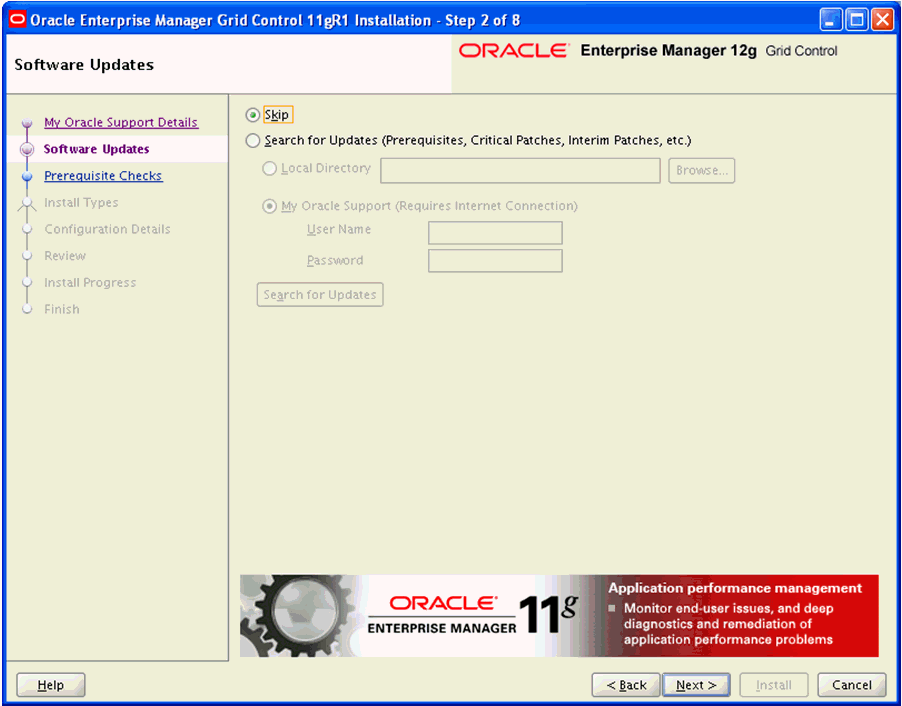Image resolution: width=902 pixels, height=706 pixels.
Task: Click the Prerequisite Checks step bullet icon
Action: point(27,176)
